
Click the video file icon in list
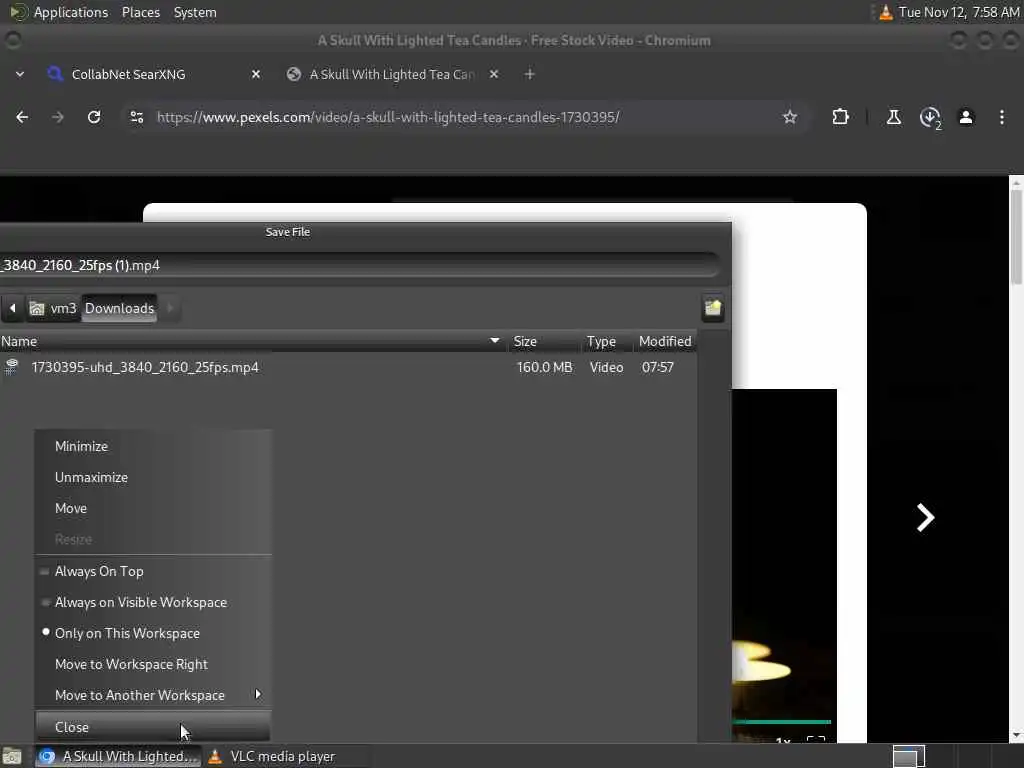click(12, 367)
